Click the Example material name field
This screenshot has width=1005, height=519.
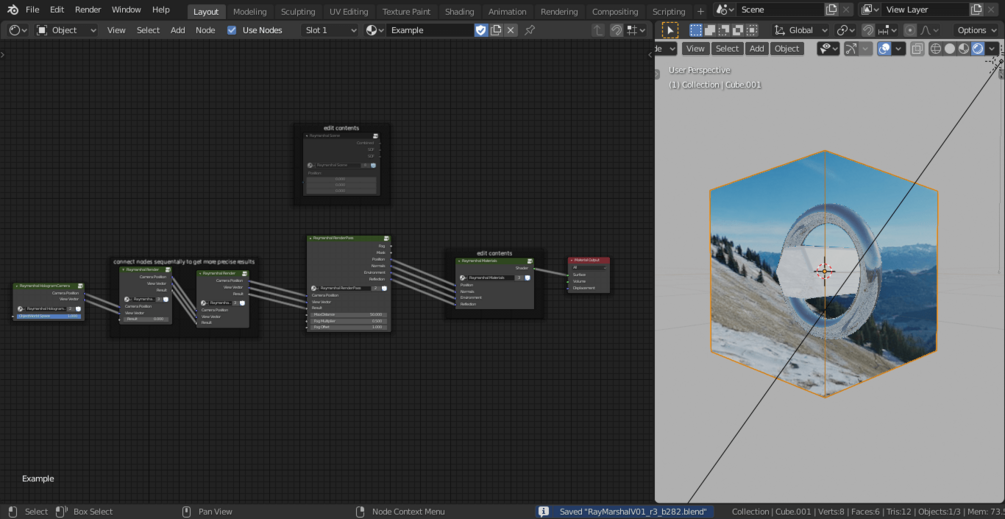click(x=428, y=30)
